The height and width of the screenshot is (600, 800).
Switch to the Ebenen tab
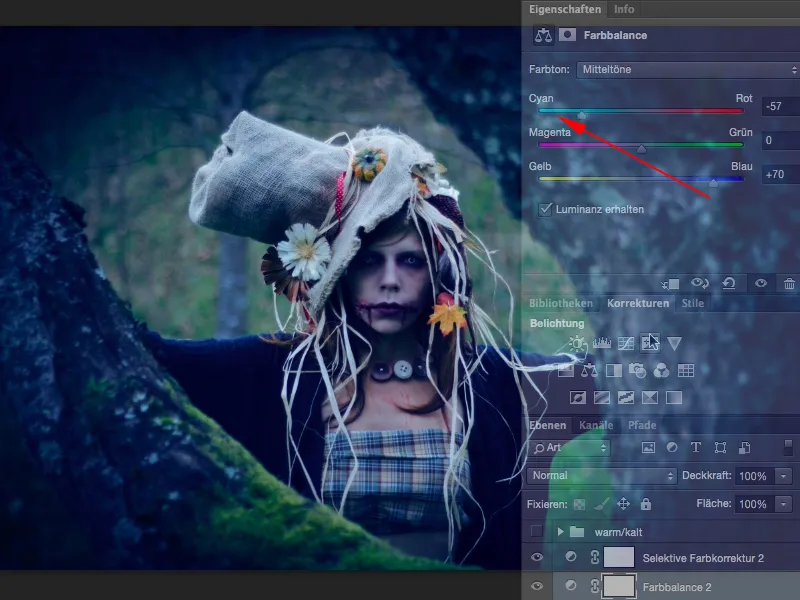(x=547, y=425)
